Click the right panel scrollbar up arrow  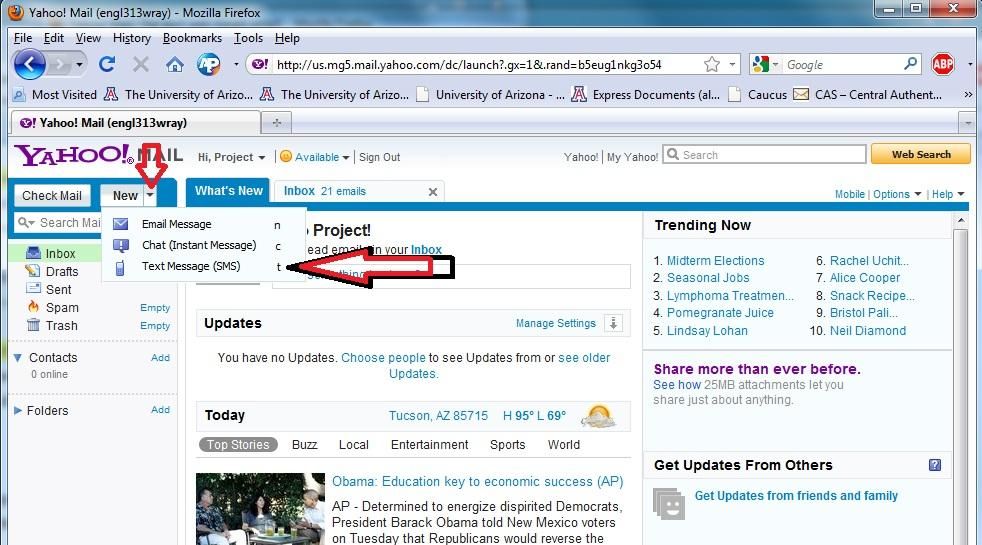click(961, 221)
